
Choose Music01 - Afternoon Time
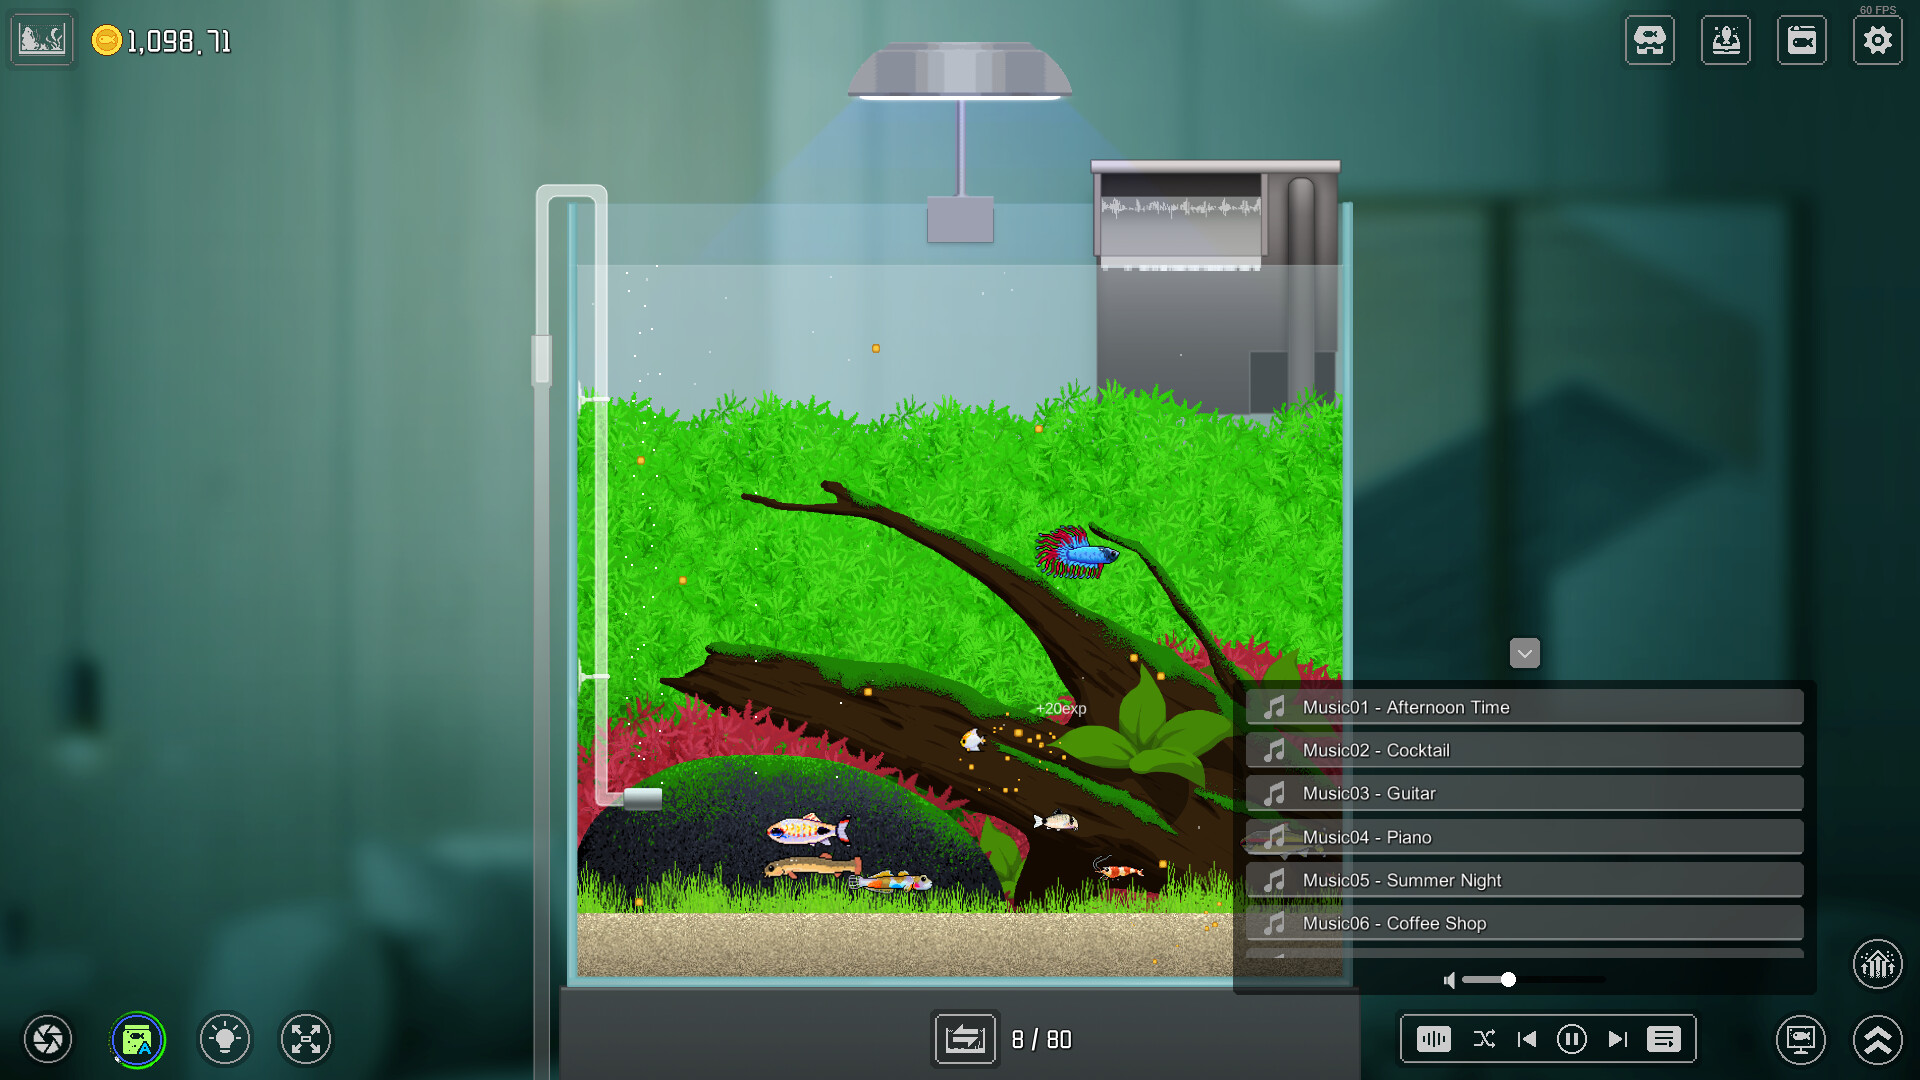(1524, 707)
